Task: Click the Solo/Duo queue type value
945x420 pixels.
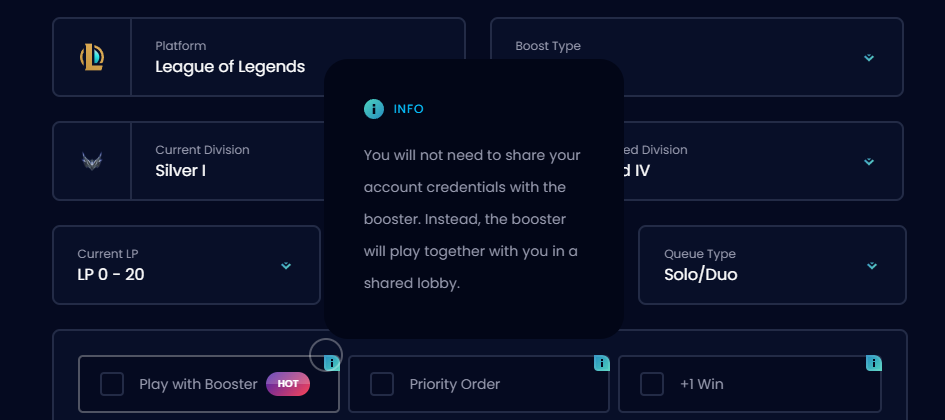Action: pyautogui.click(x=700, y=274)
